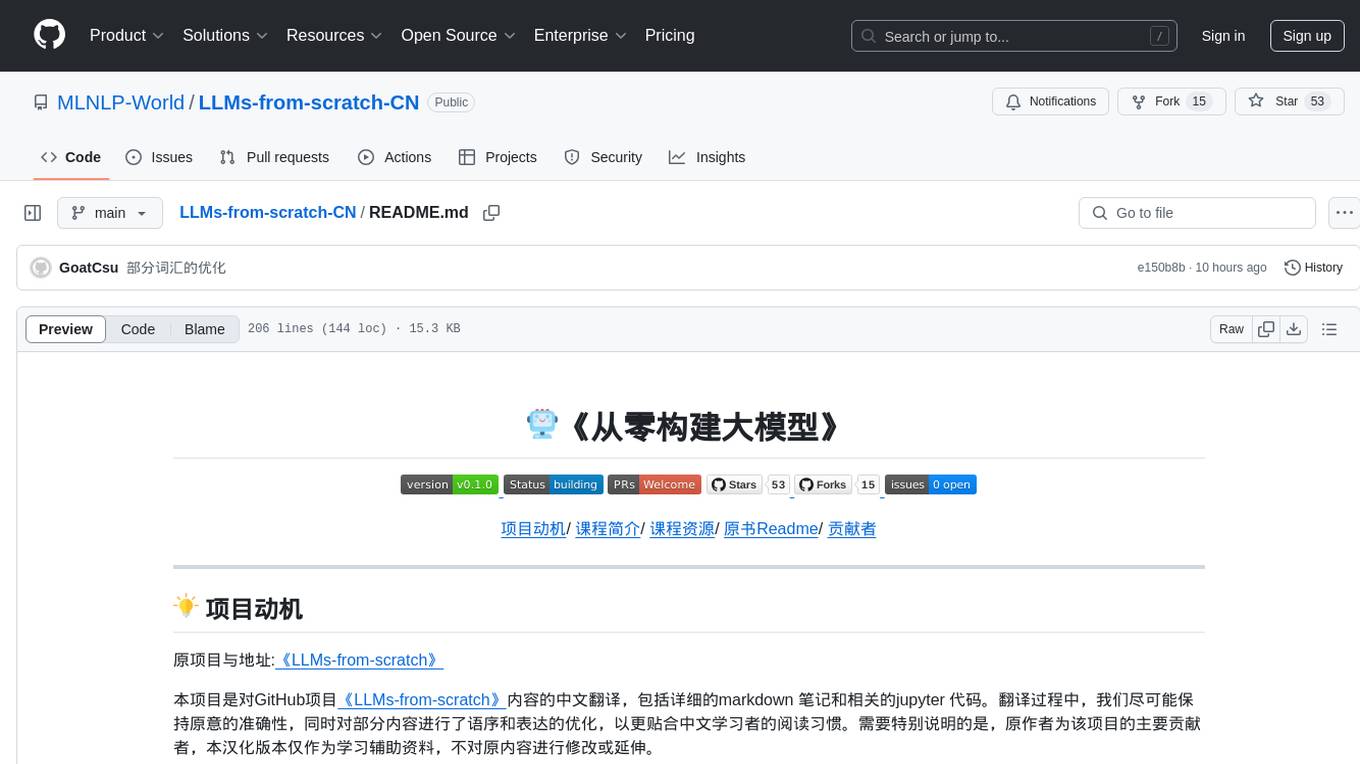Jump to the 原书Readme section link

click(771, 528)
